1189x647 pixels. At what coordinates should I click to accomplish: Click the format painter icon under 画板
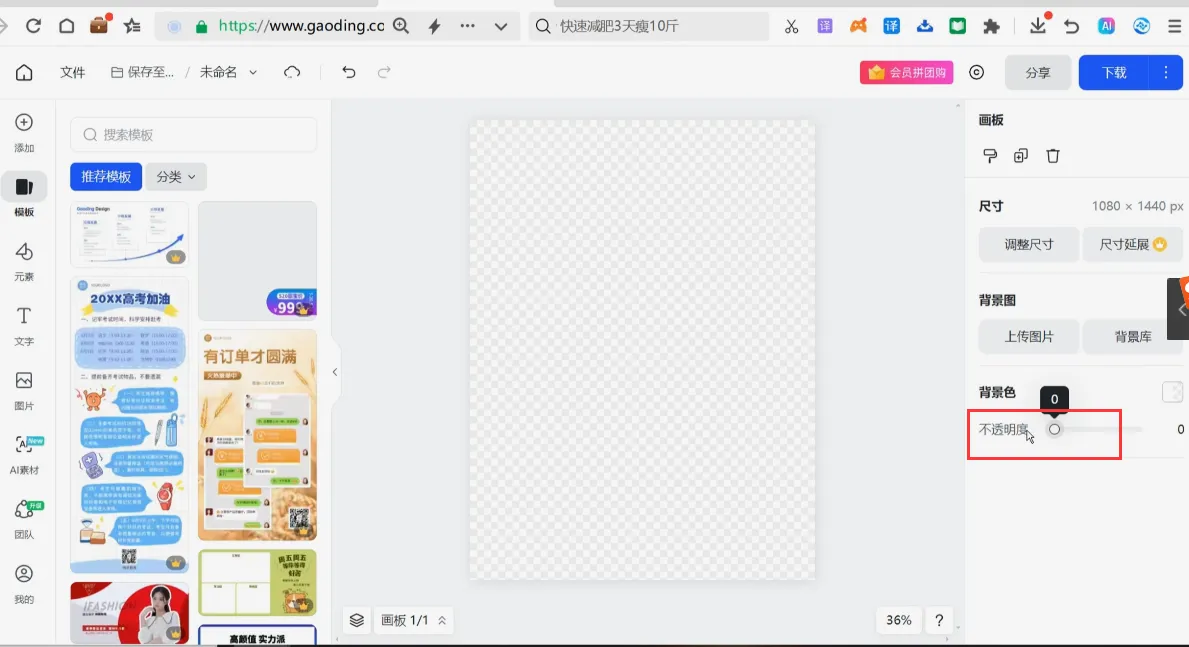pyautogui.click(x=990, y=156)
